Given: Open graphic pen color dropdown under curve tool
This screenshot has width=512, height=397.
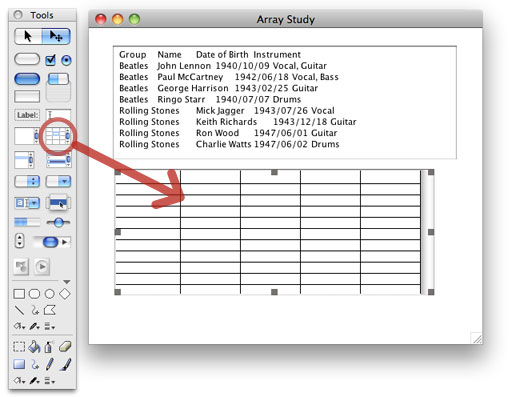Looking at the screenshot, I should coord(35,326).
